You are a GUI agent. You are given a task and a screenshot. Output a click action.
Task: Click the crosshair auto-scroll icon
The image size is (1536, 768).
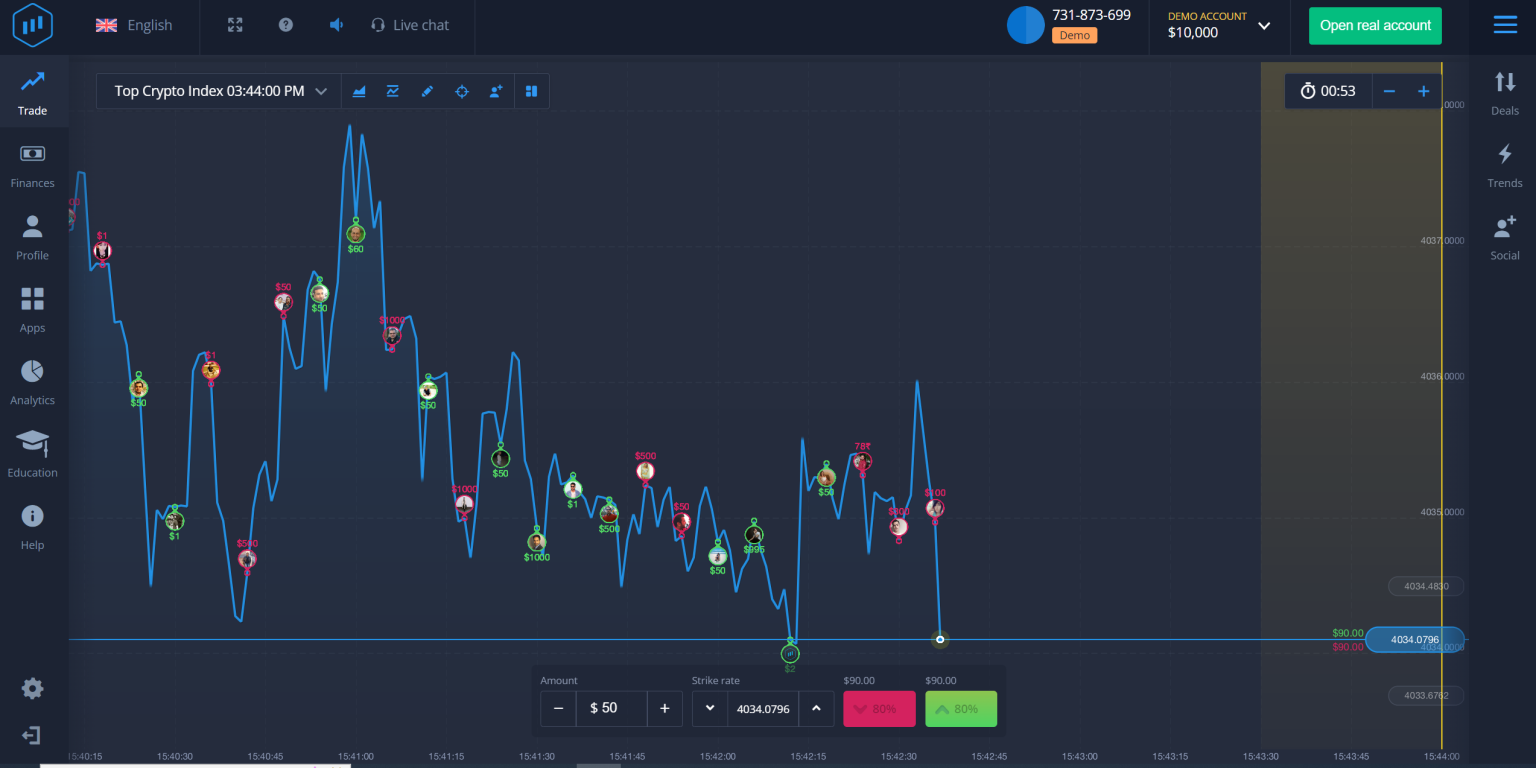[x=462, y=91]
